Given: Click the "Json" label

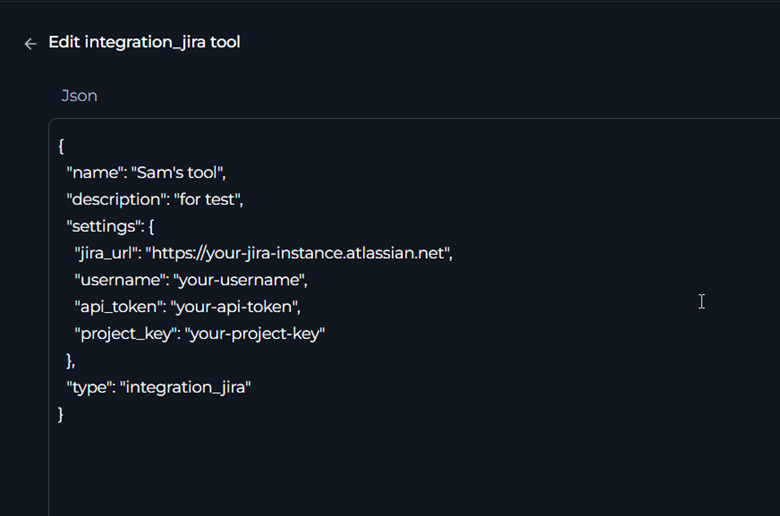Looking at the screenshot, I should tap(79, 96).
